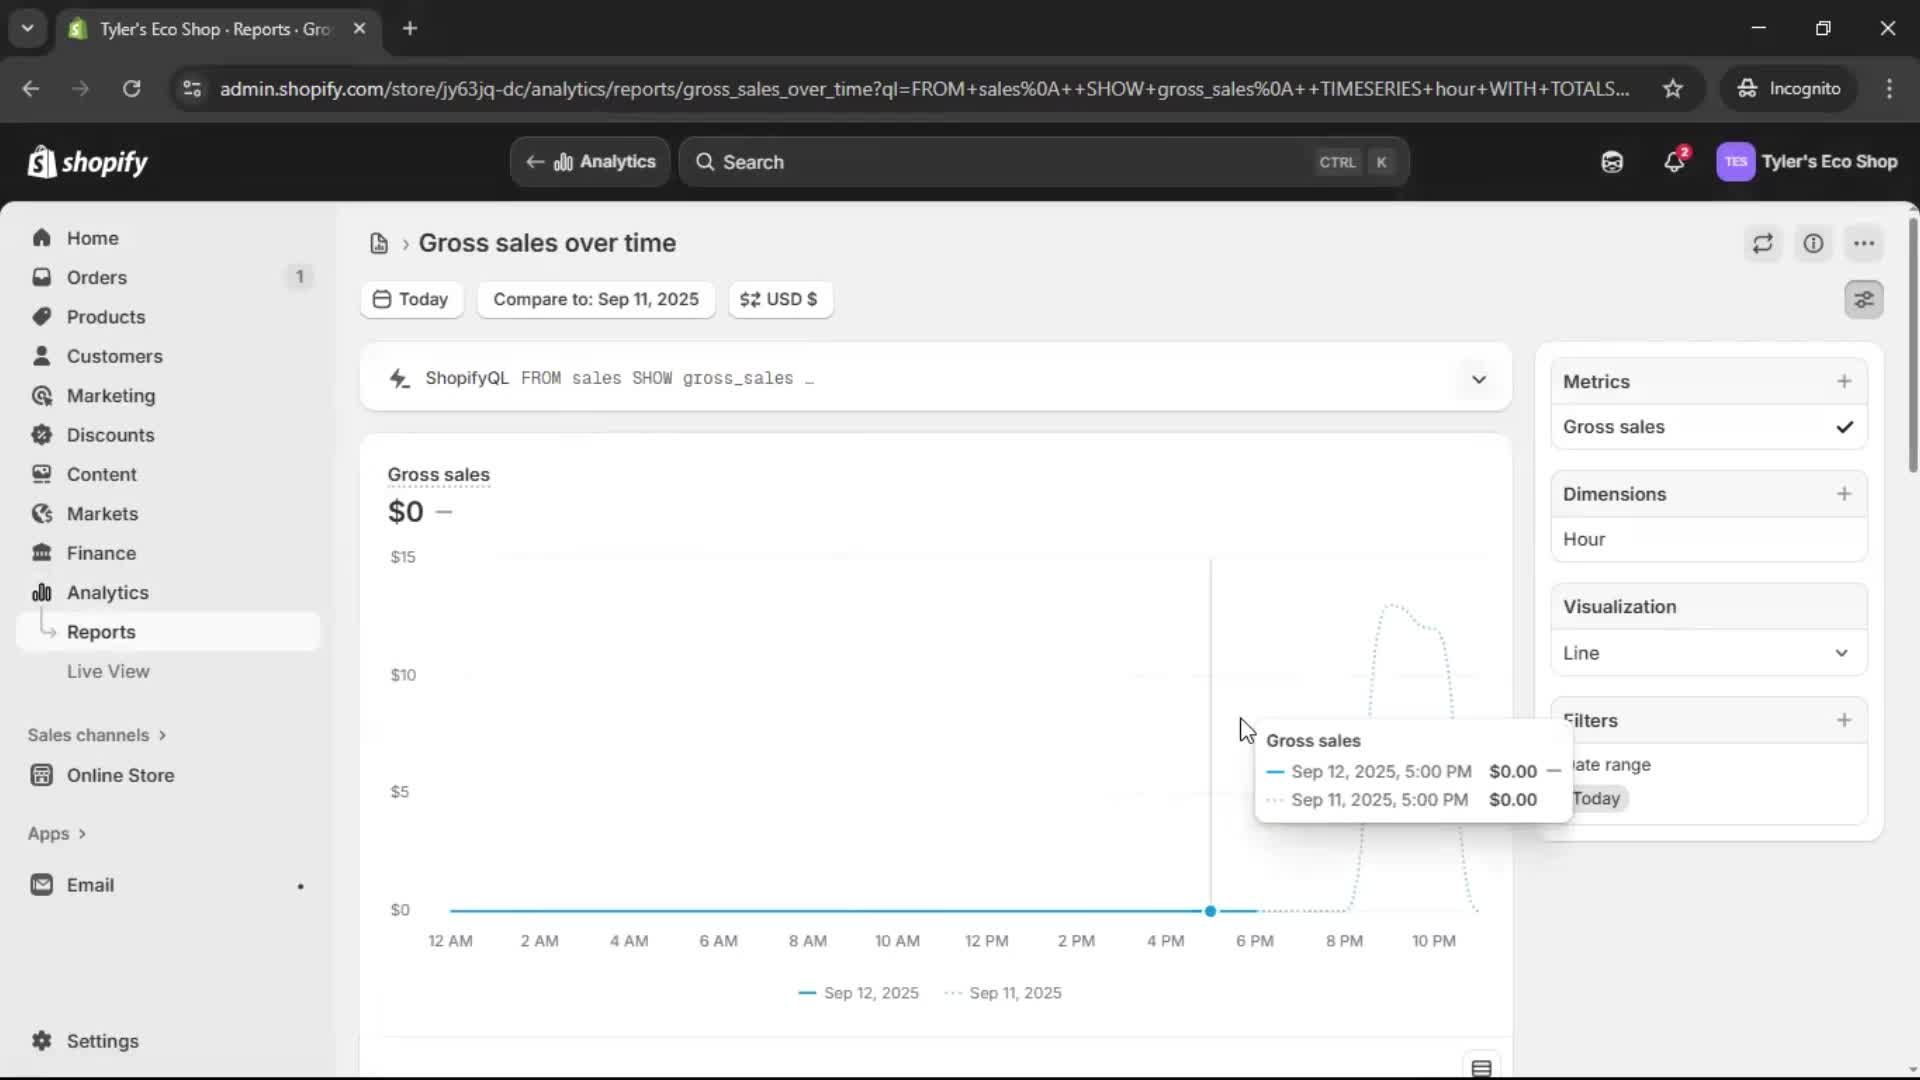This screenshot has height=1080, width=1920.
Task: Click the Email app icon
Action: [x=41, y=885]
